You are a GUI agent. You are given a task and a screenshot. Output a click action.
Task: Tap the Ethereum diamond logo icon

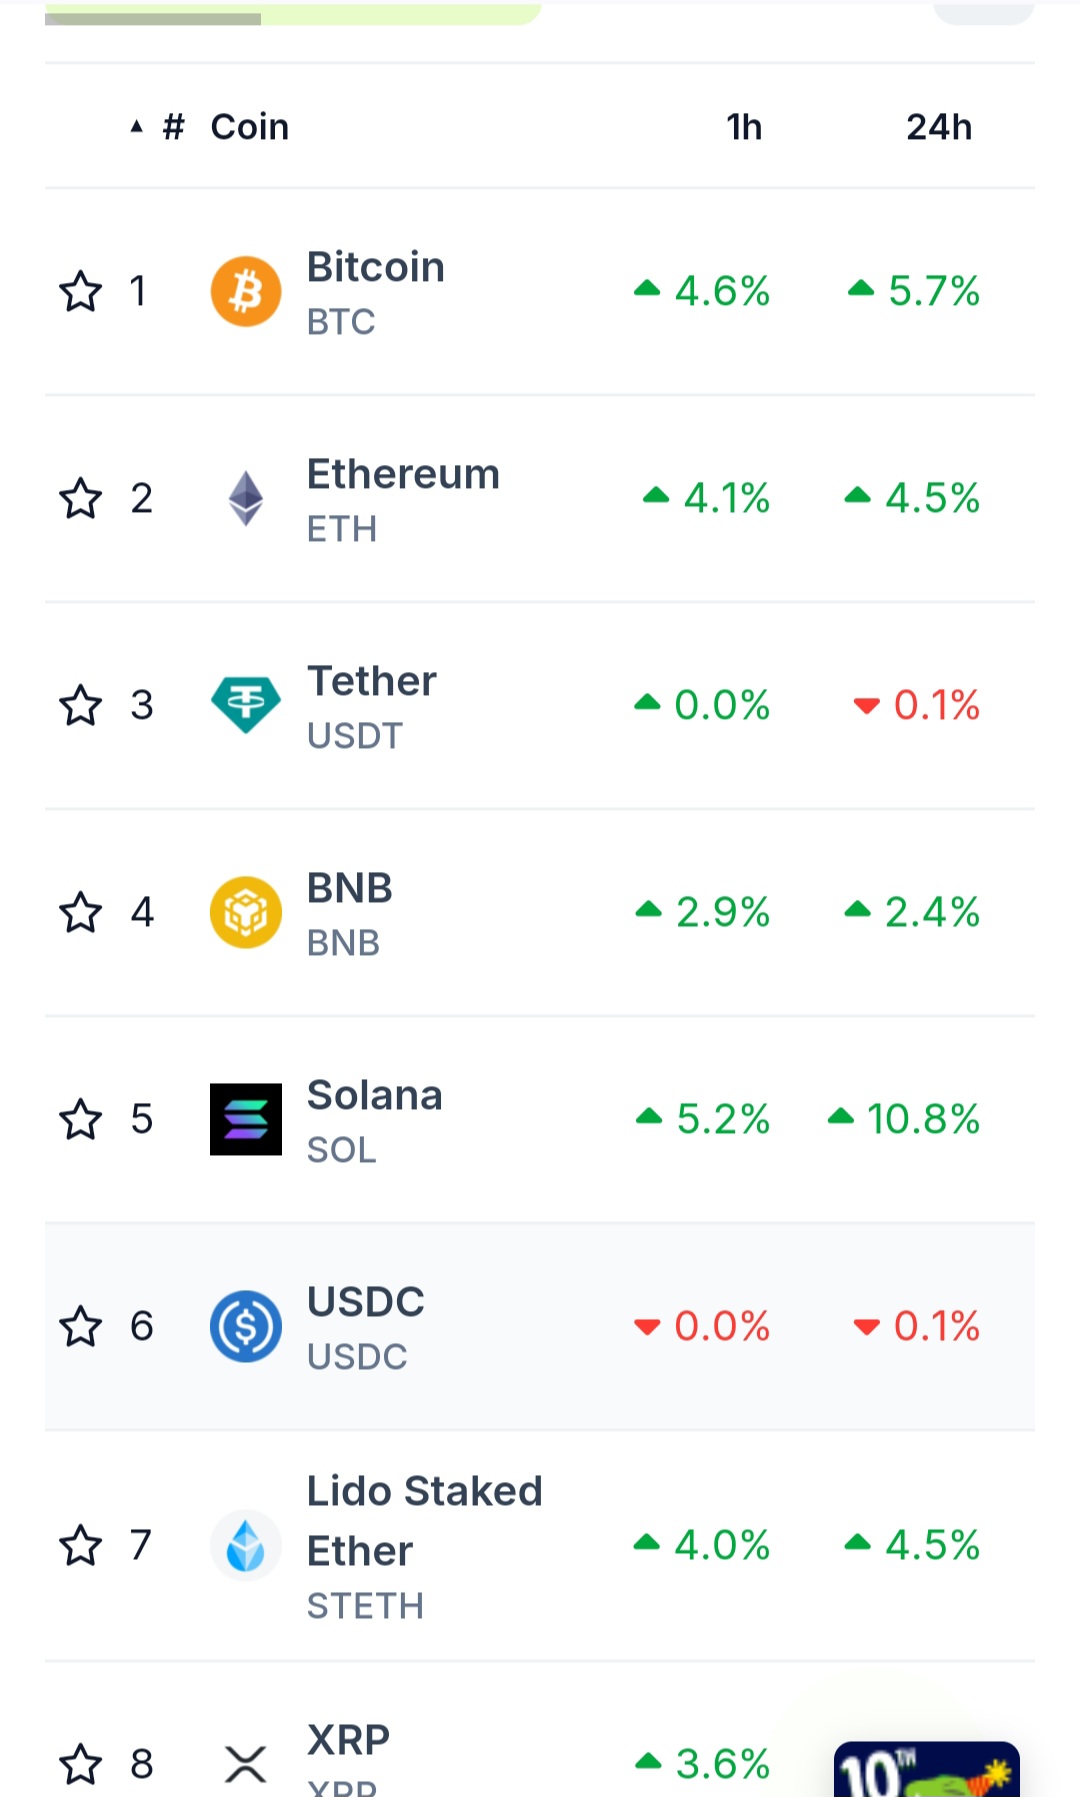click(x=246, y=498)
